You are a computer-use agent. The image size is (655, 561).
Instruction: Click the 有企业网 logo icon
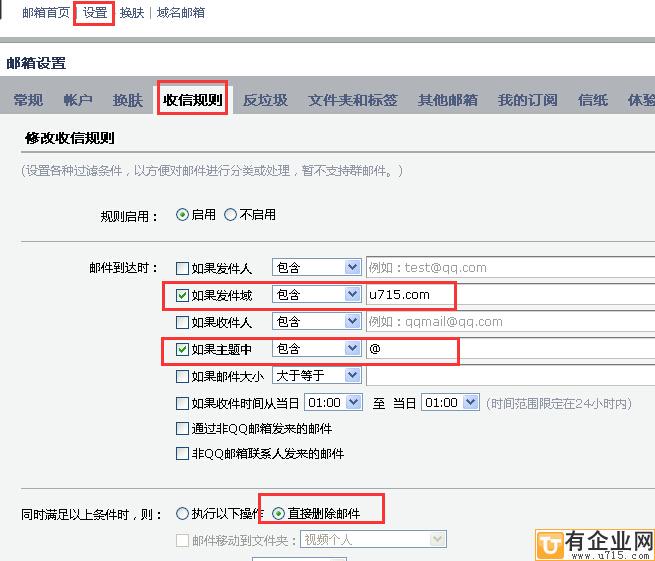[x=552, y=542]
